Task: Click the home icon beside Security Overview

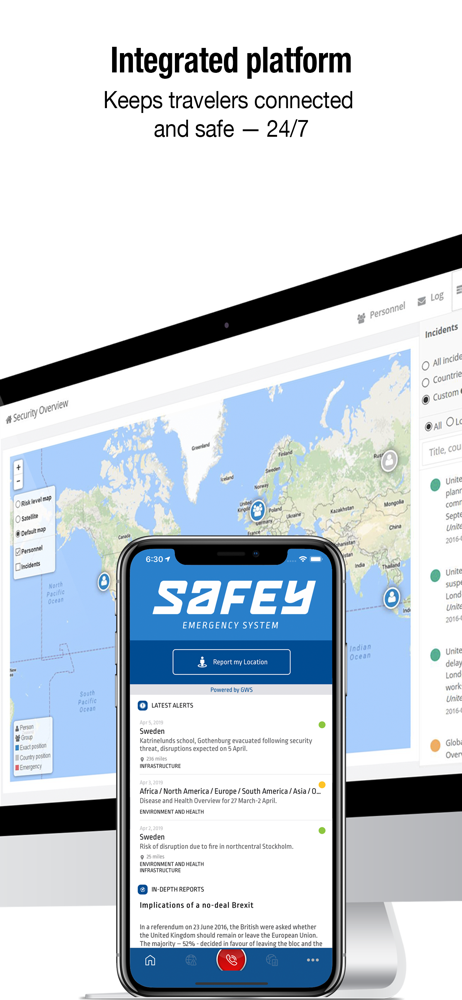Action: tap(8, 419)
